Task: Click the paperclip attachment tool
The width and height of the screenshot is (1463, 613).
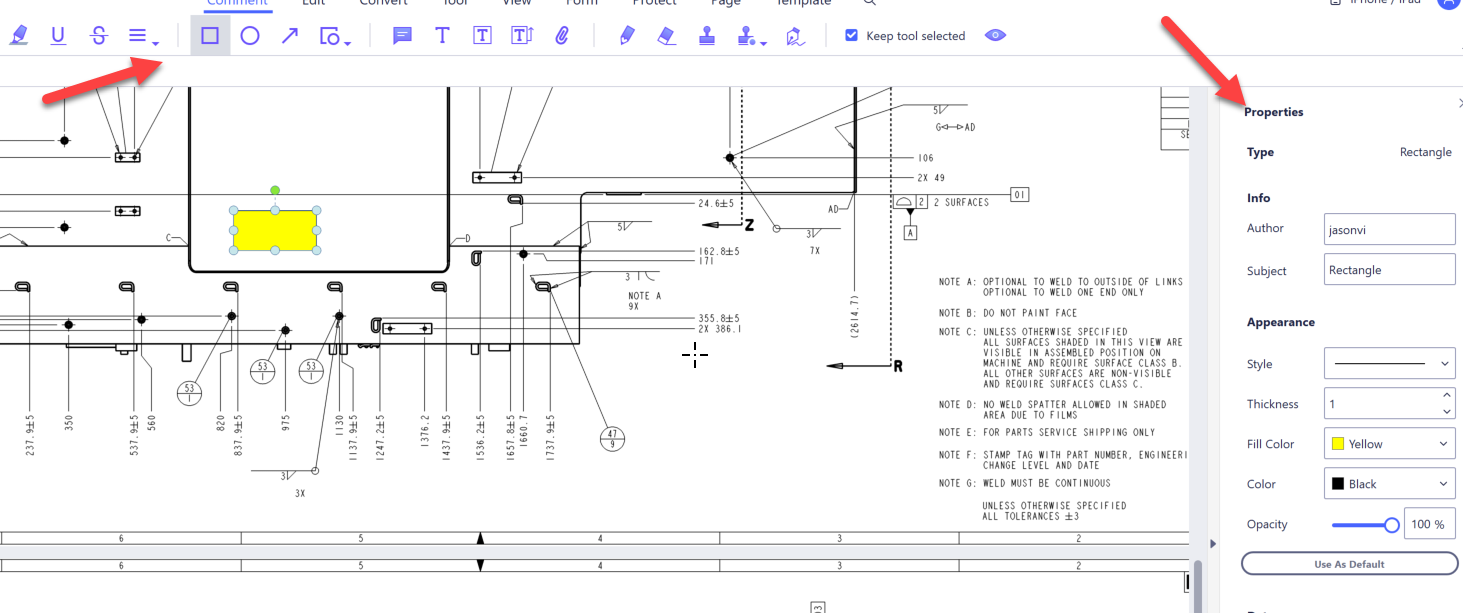Action: tap(562, 36)
